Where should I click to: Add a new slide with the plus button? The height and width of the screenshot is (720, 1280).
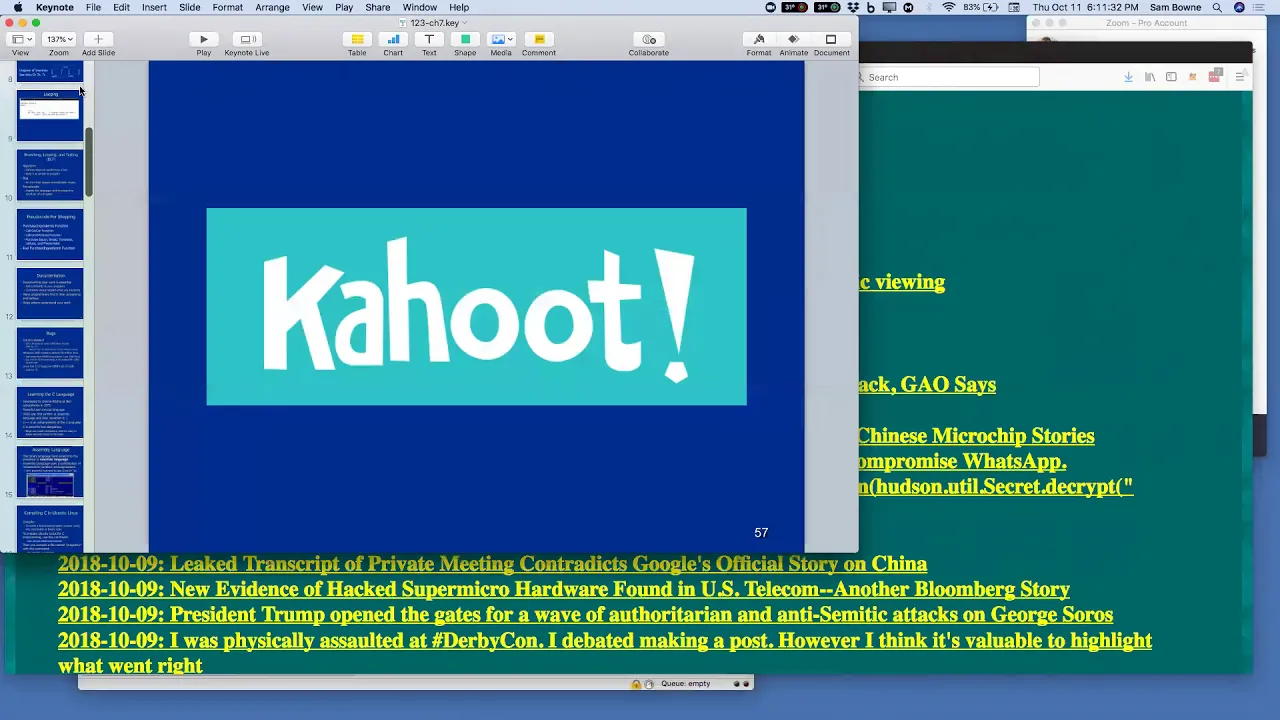click(98, 39)
